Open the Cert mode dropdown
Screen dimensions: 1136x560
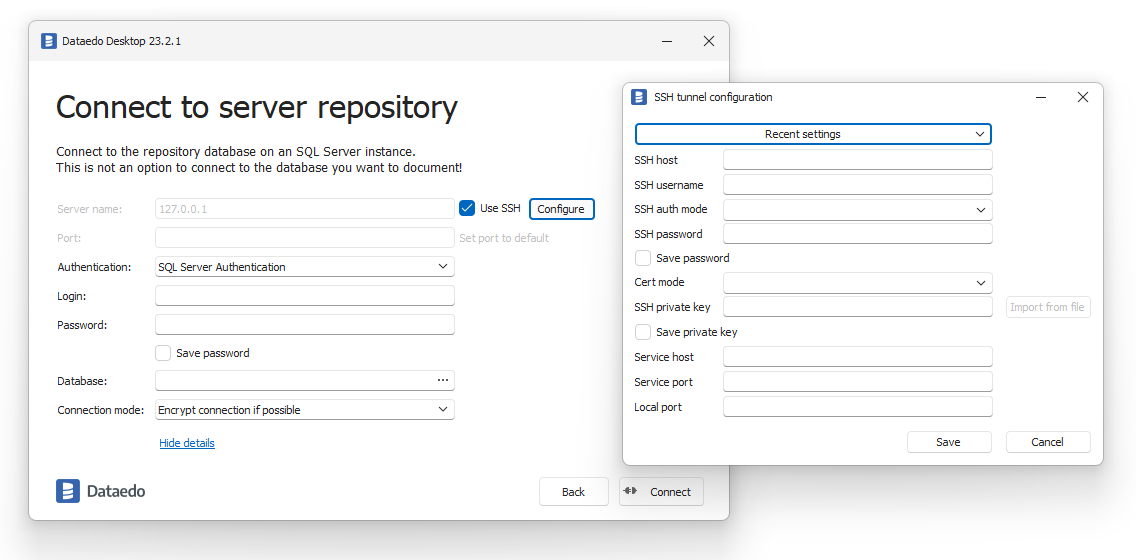858,283
